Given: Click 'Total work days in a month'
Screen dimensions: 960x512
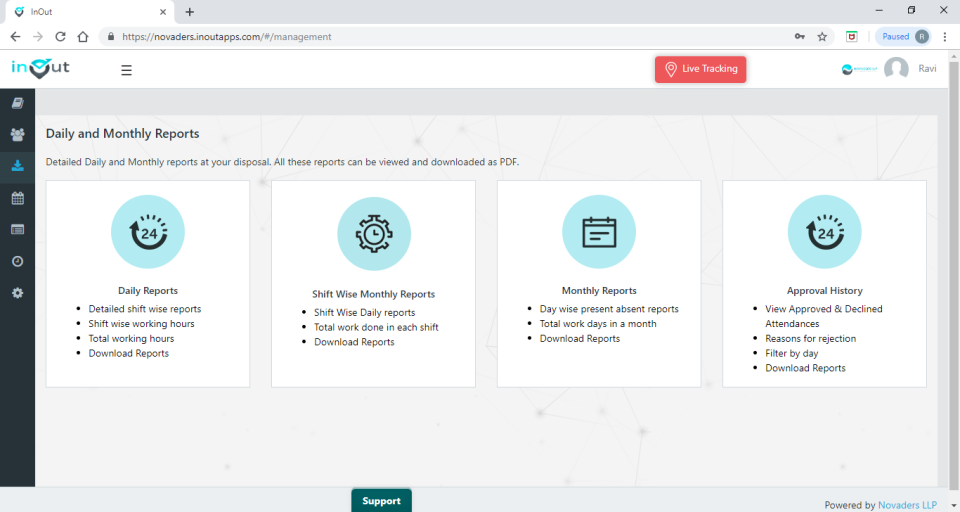Looking at the screenshot, I should click(598, 324).
